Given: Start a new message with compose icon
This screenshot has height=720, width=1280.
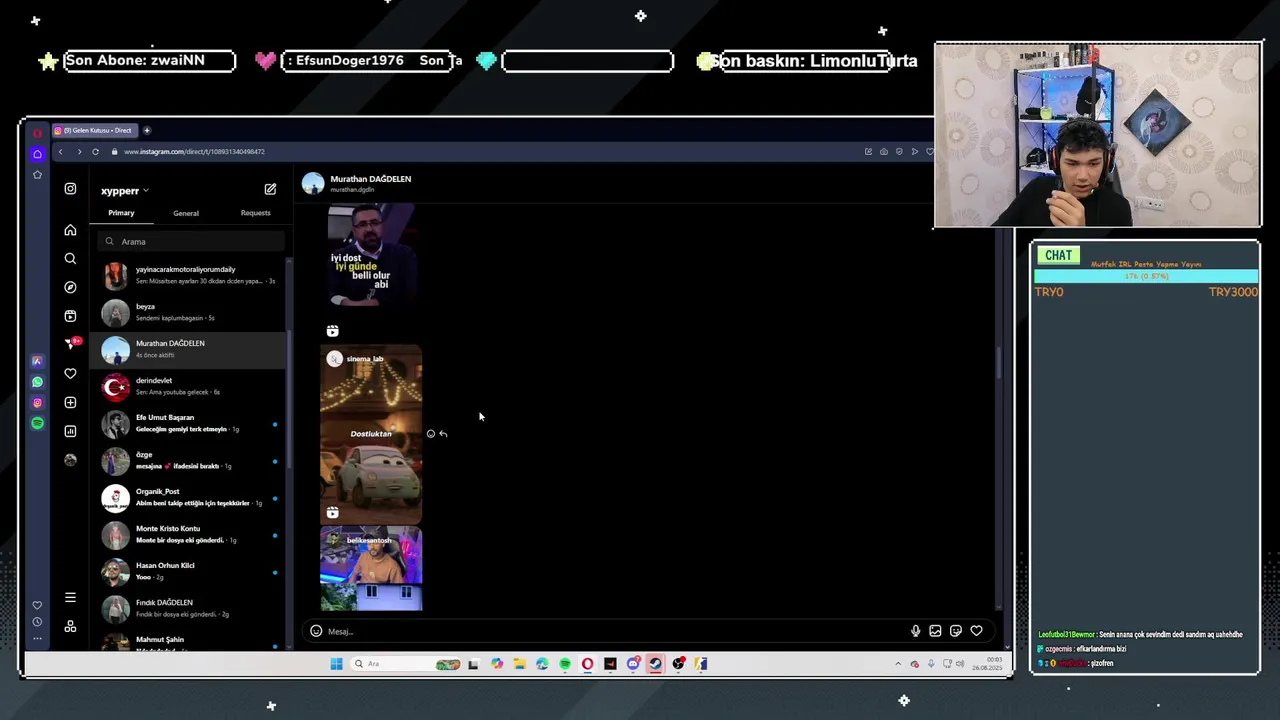Looking at the screenshot, I should [x=270, y=189].
